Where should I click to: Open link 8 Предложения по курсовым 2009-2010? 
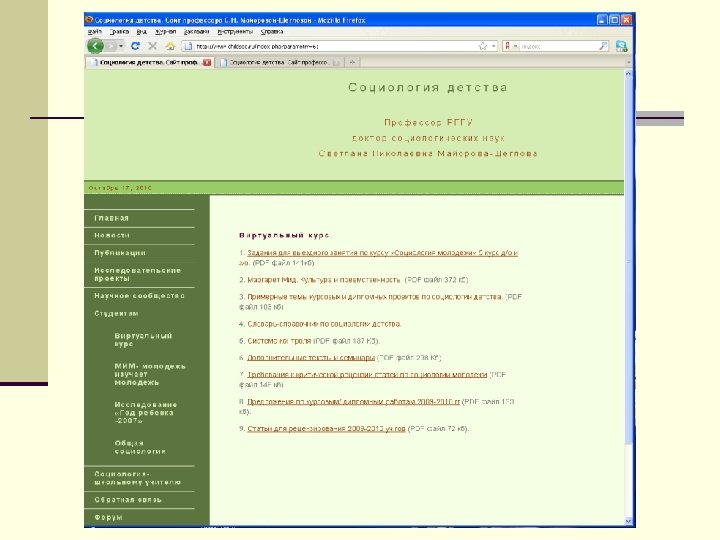tap(353, 402)
